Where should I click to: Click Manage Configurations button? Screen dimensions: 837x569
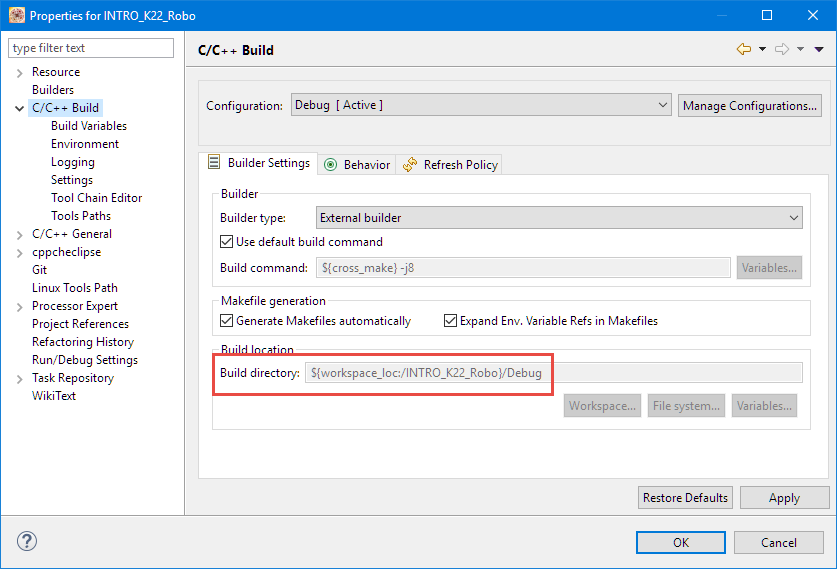coord(750,105)
